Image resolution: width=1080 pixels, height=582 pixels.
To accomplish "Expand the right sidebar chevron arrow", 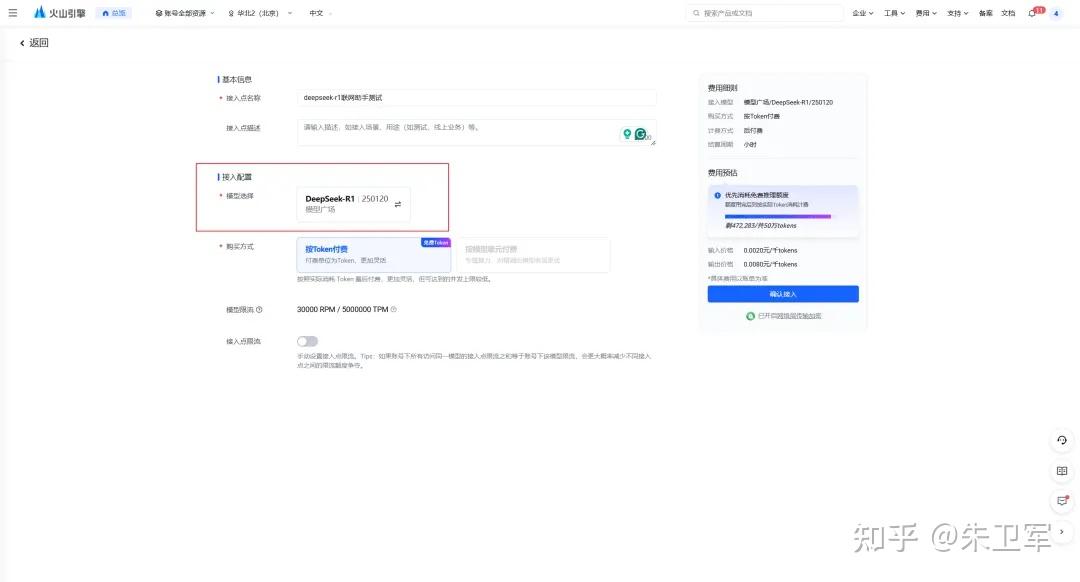I will [x=1062, y=532].
